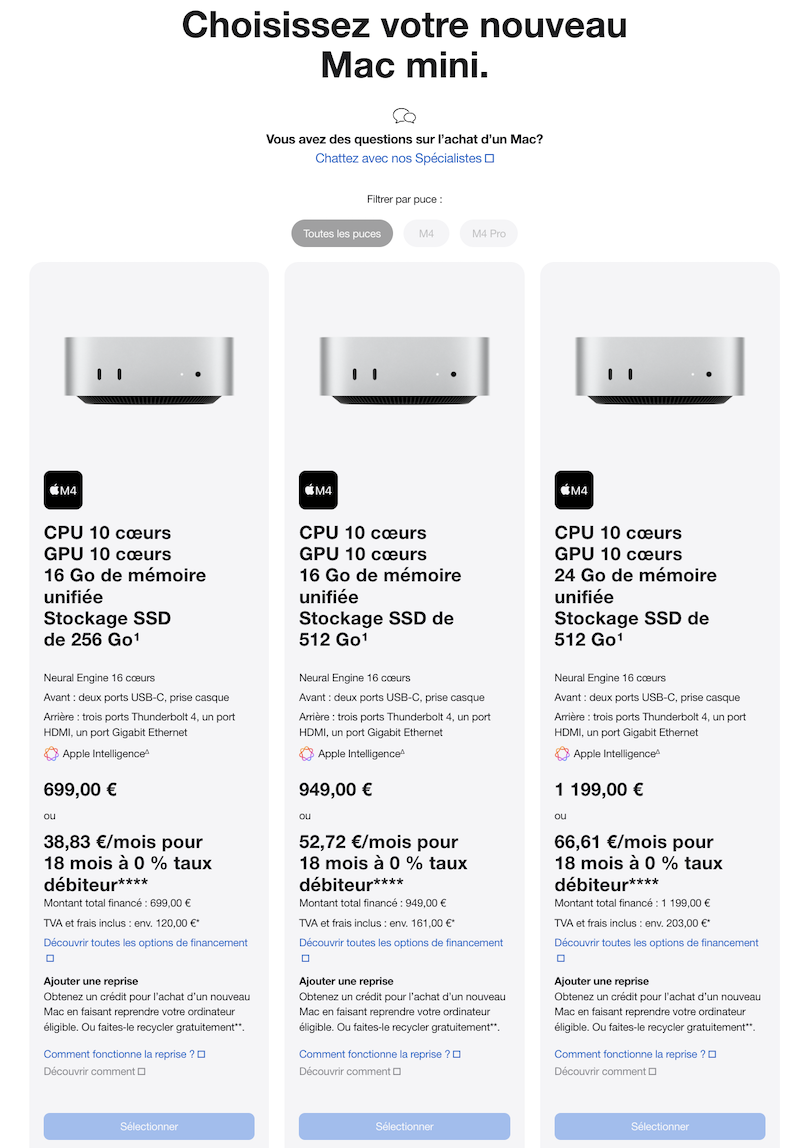This screenshot has height=1148, width=800.
Task: Click the chat bubbles icon
Action: click(404, 116)
